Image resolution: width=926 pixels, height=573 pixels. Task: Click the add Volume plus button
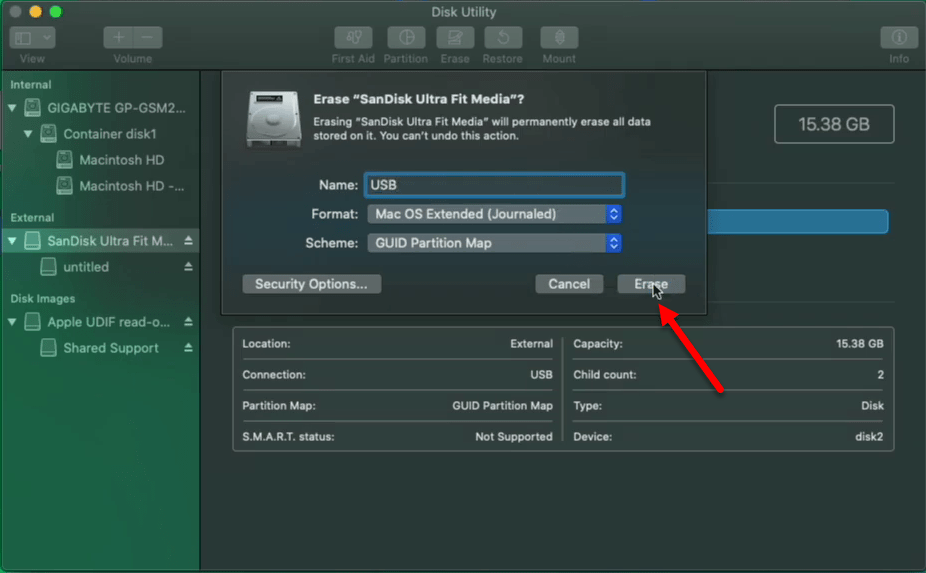[118, 38]
